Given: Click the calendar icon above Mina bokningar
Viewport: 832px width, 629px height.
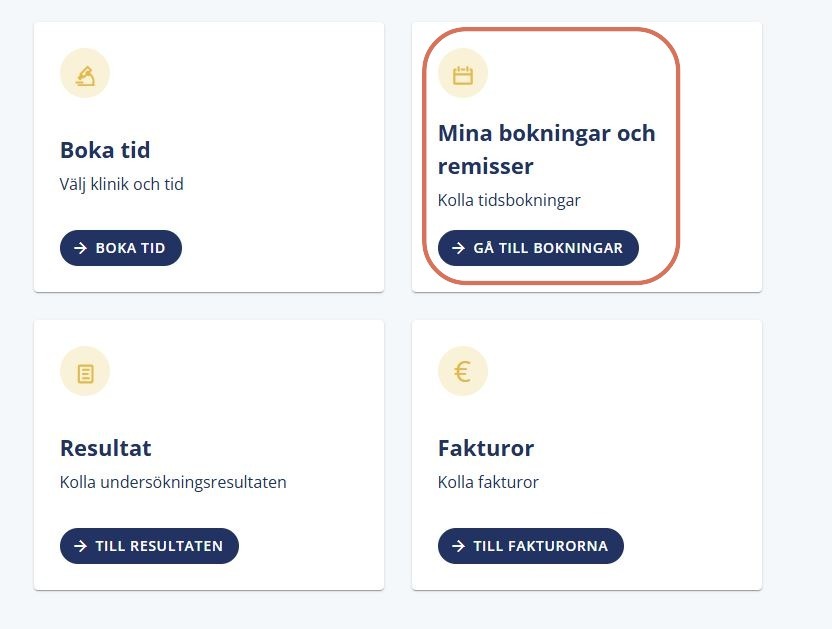Looking at the screenshot, I should pyautogui.click(x=463, y=73).
